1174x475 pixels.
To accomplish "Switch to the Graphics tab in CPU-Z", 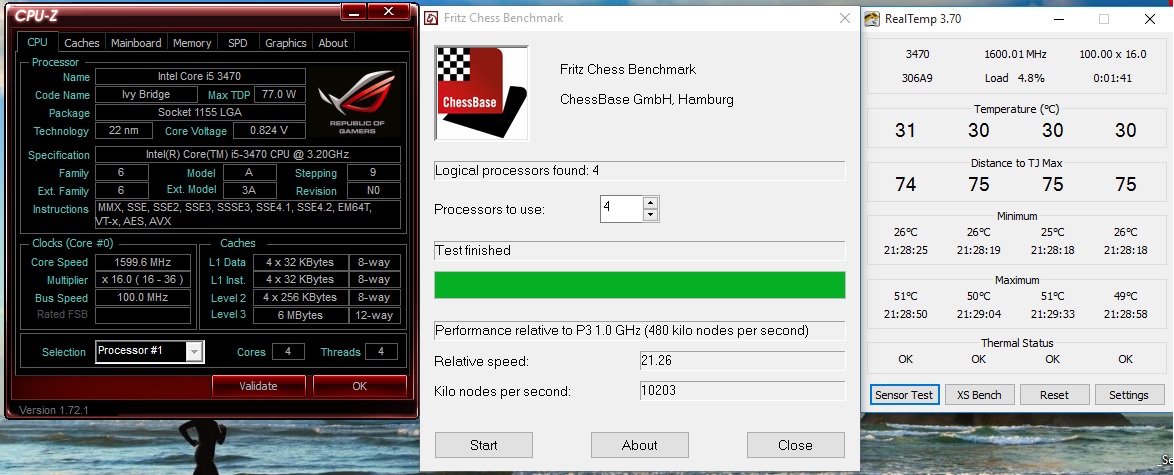I will point(285,43).
